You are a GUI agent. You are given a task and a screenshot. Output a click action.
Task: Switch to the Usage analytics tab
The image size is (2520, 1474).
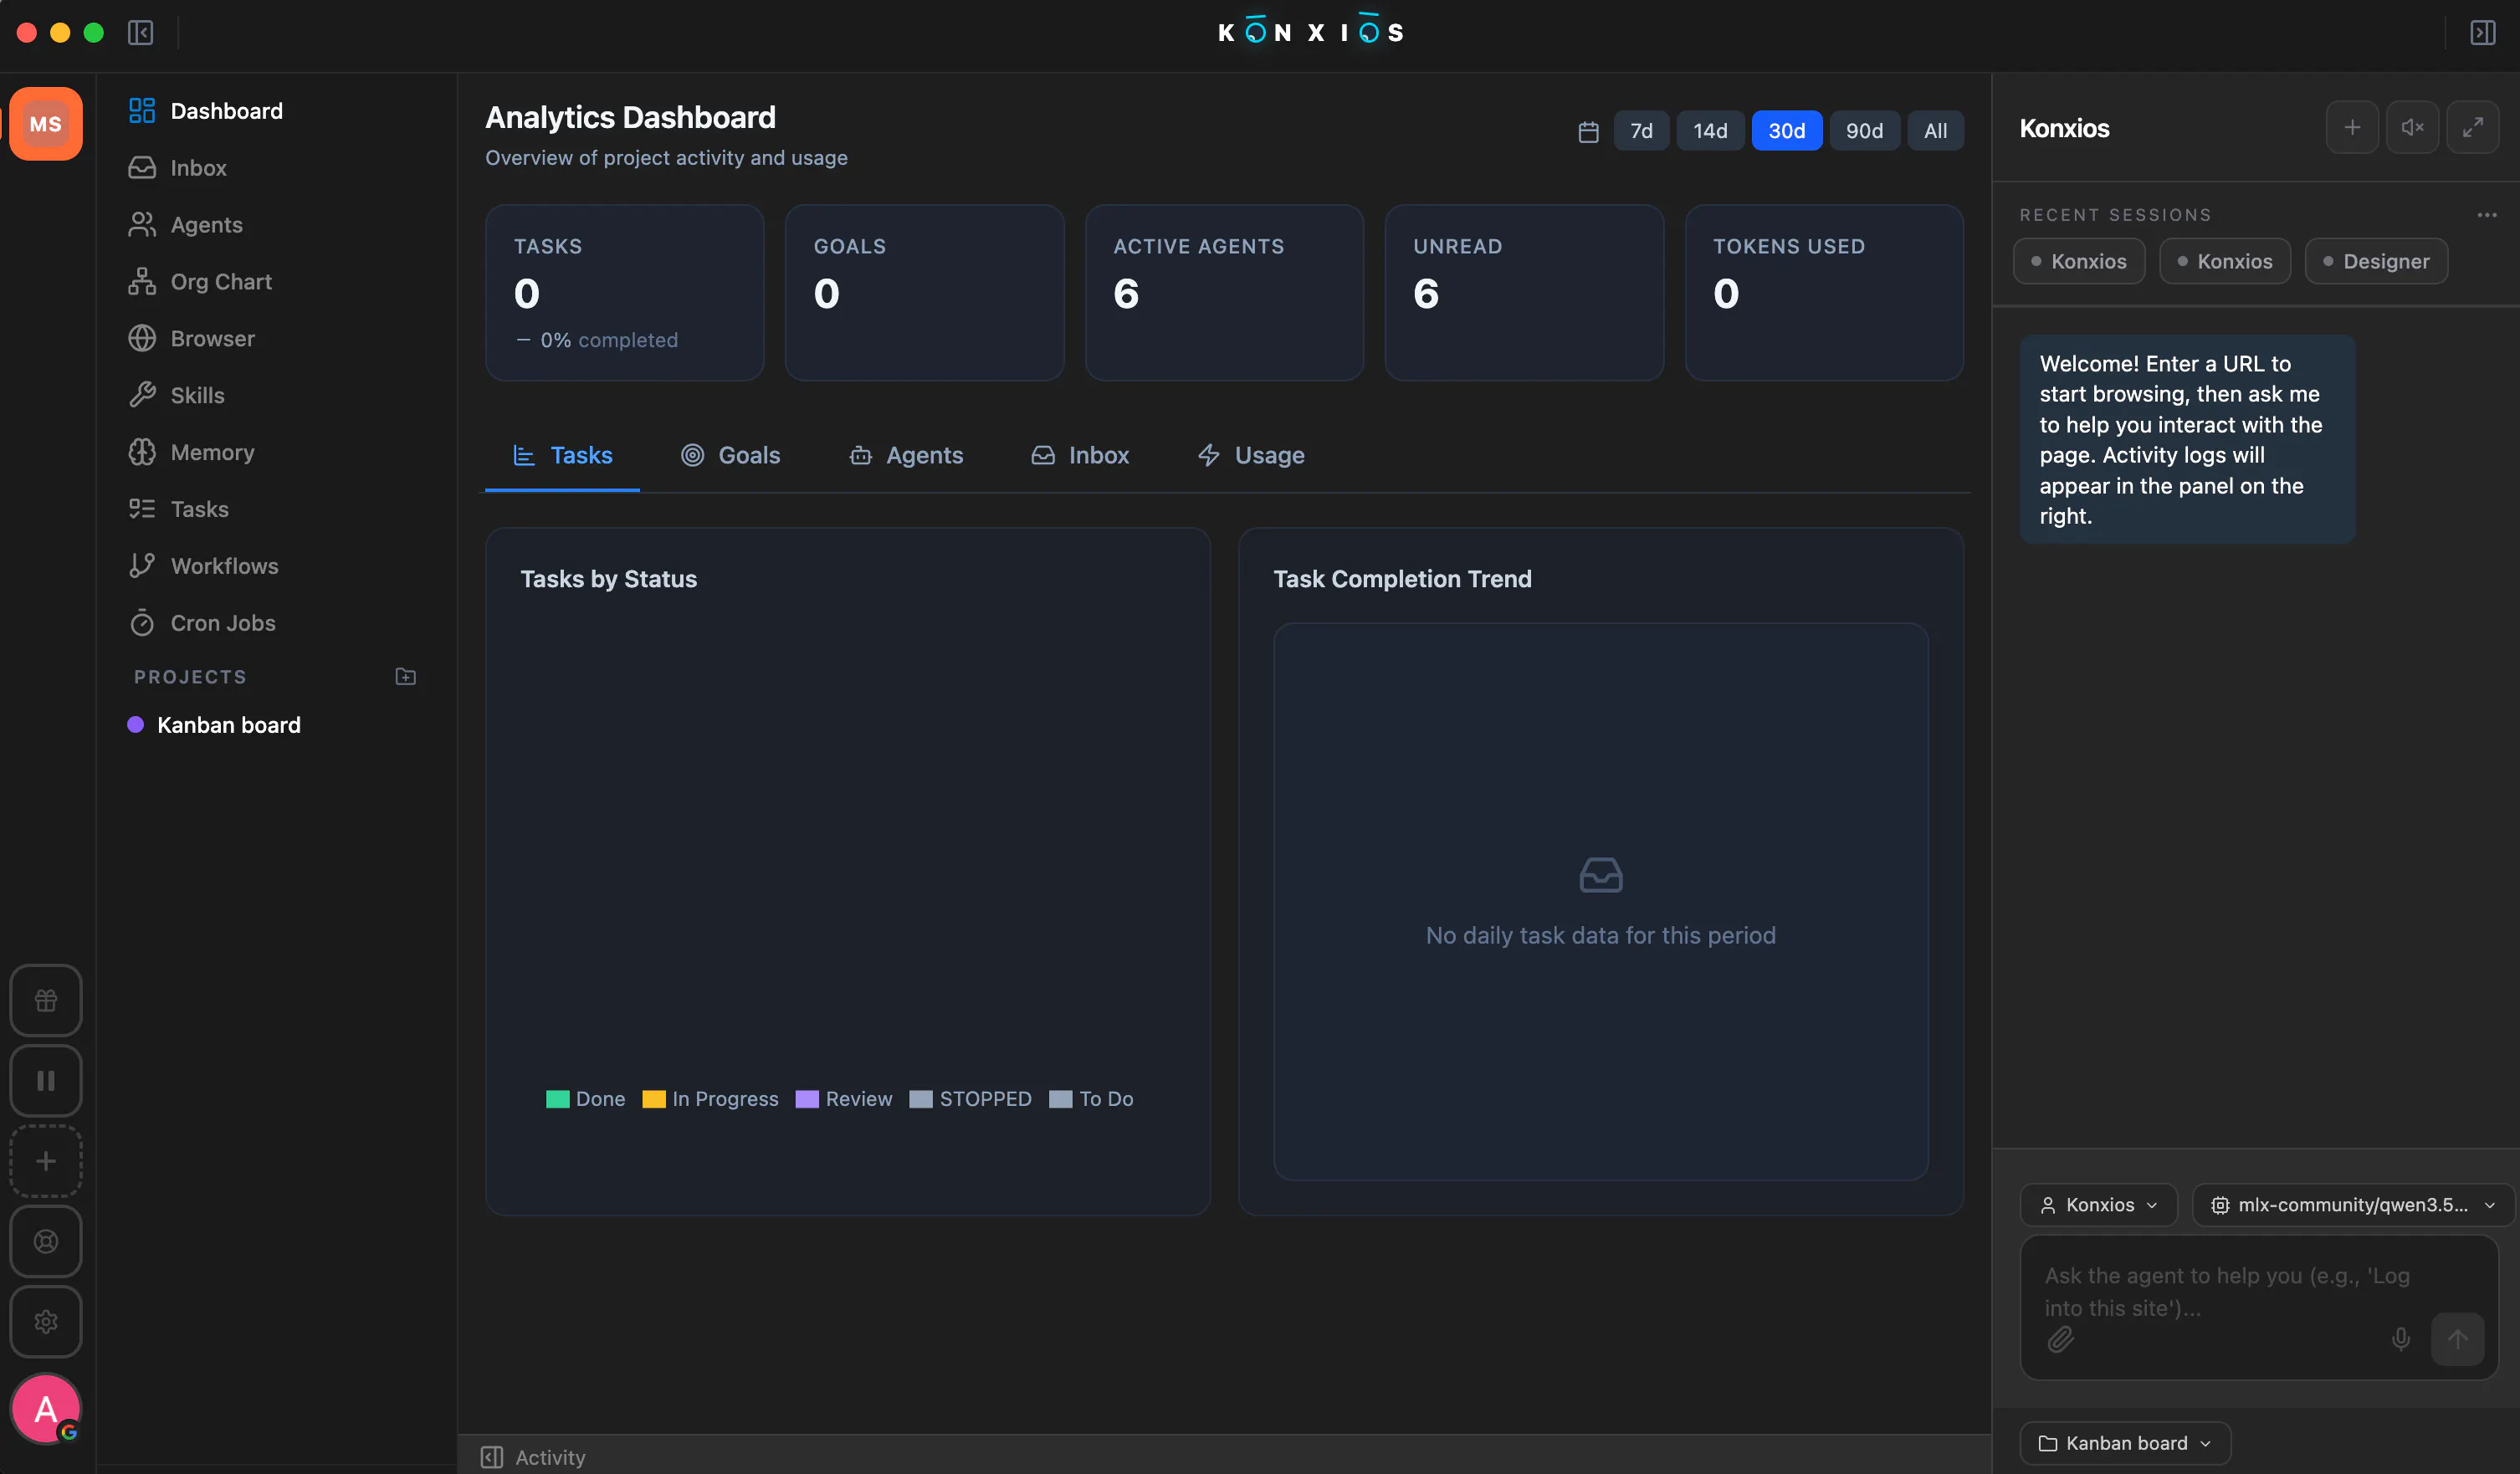pyautogui.click(x=1251, y=455)
